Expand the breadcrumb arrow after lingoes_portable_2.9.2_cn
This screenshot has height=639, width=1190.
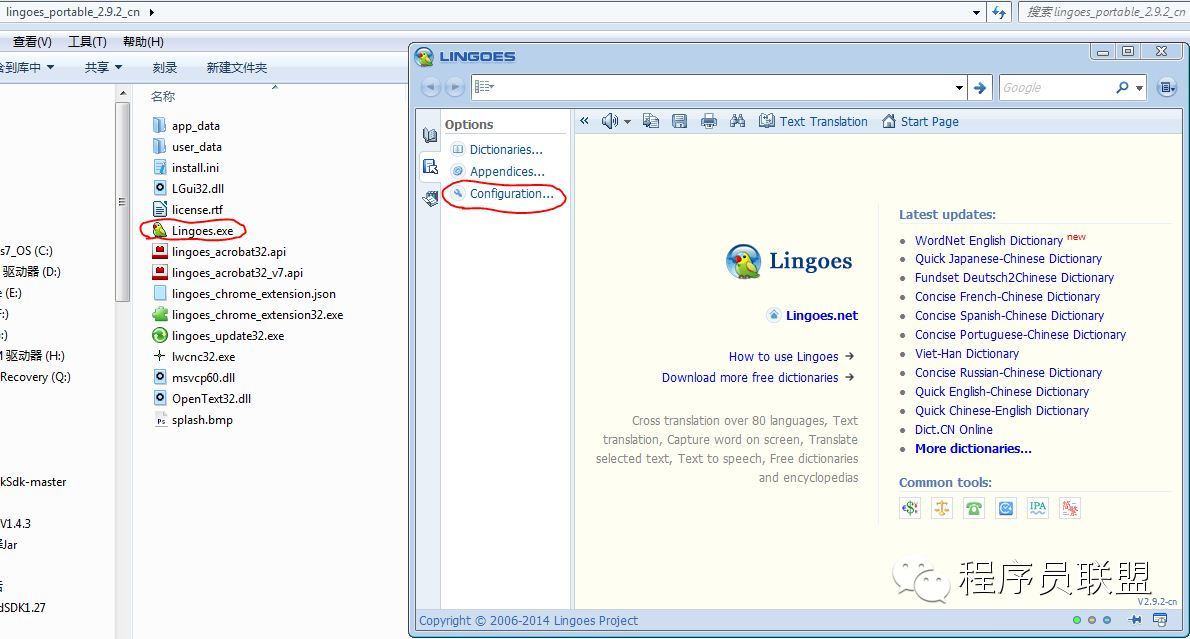click(153, 12)
